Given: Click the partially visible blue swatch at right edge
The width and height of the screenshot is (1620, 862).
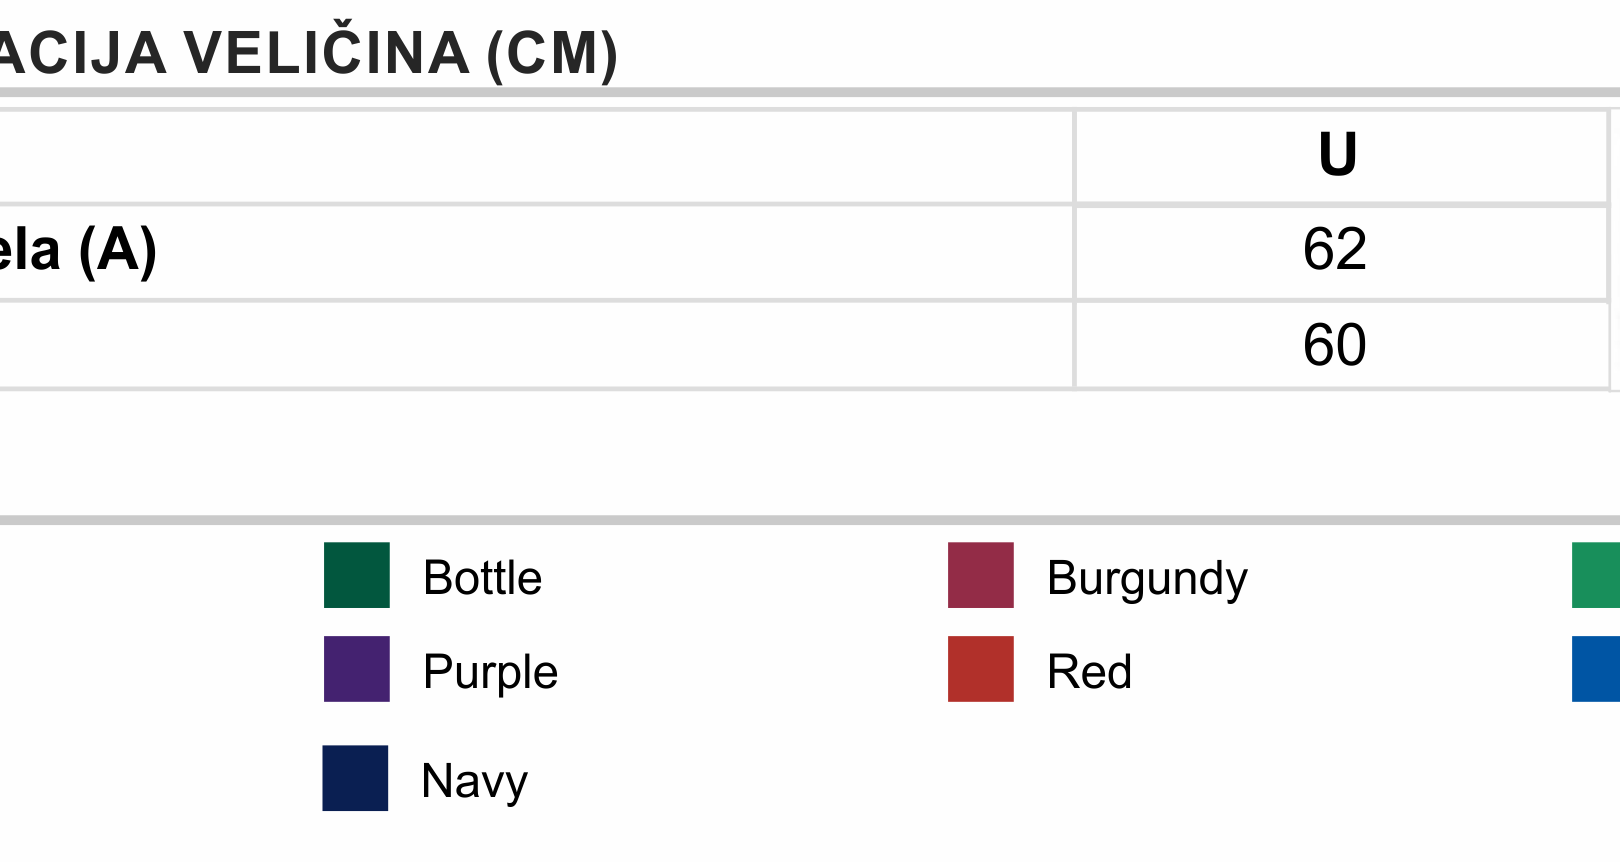Looking at the screenshot, I should [x=1596, y=669].
